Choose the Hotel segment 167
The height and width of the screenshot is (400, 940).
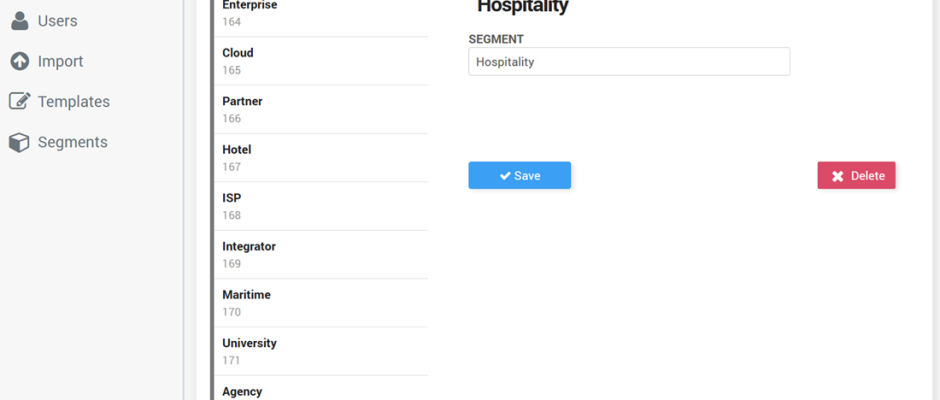[321, 158]
